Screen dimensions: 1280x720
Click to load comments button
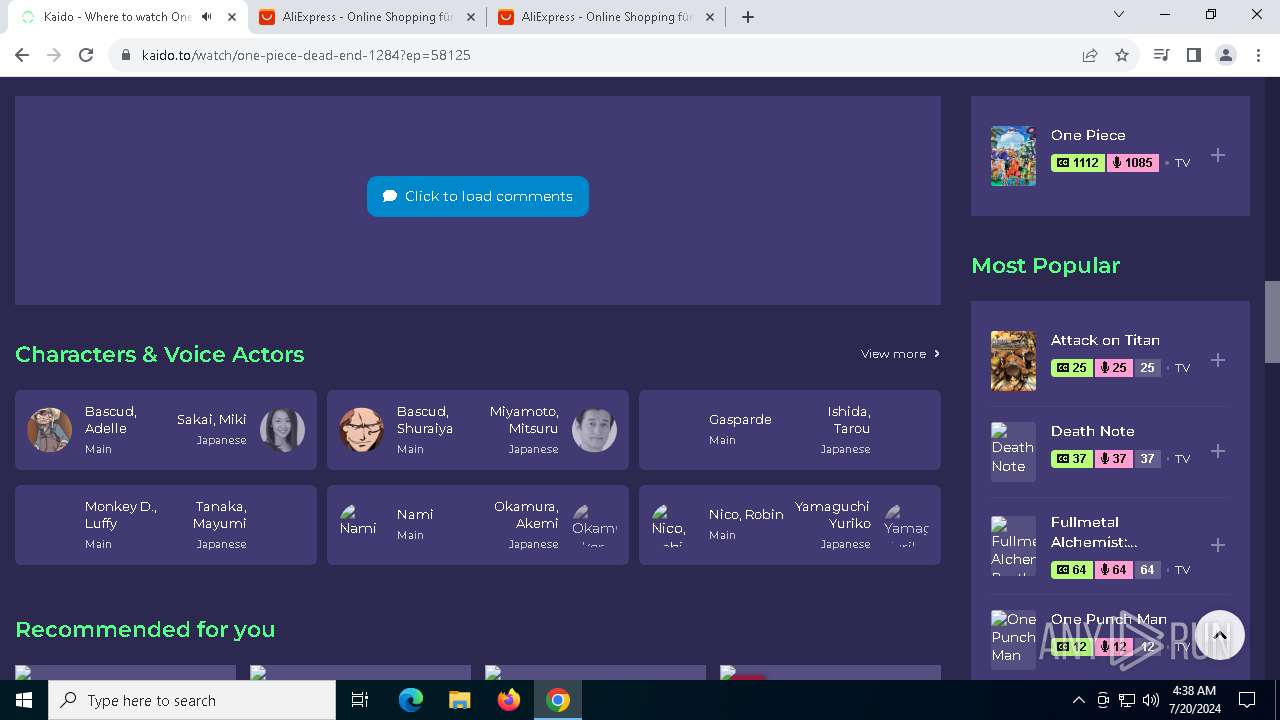coord(478,196)
